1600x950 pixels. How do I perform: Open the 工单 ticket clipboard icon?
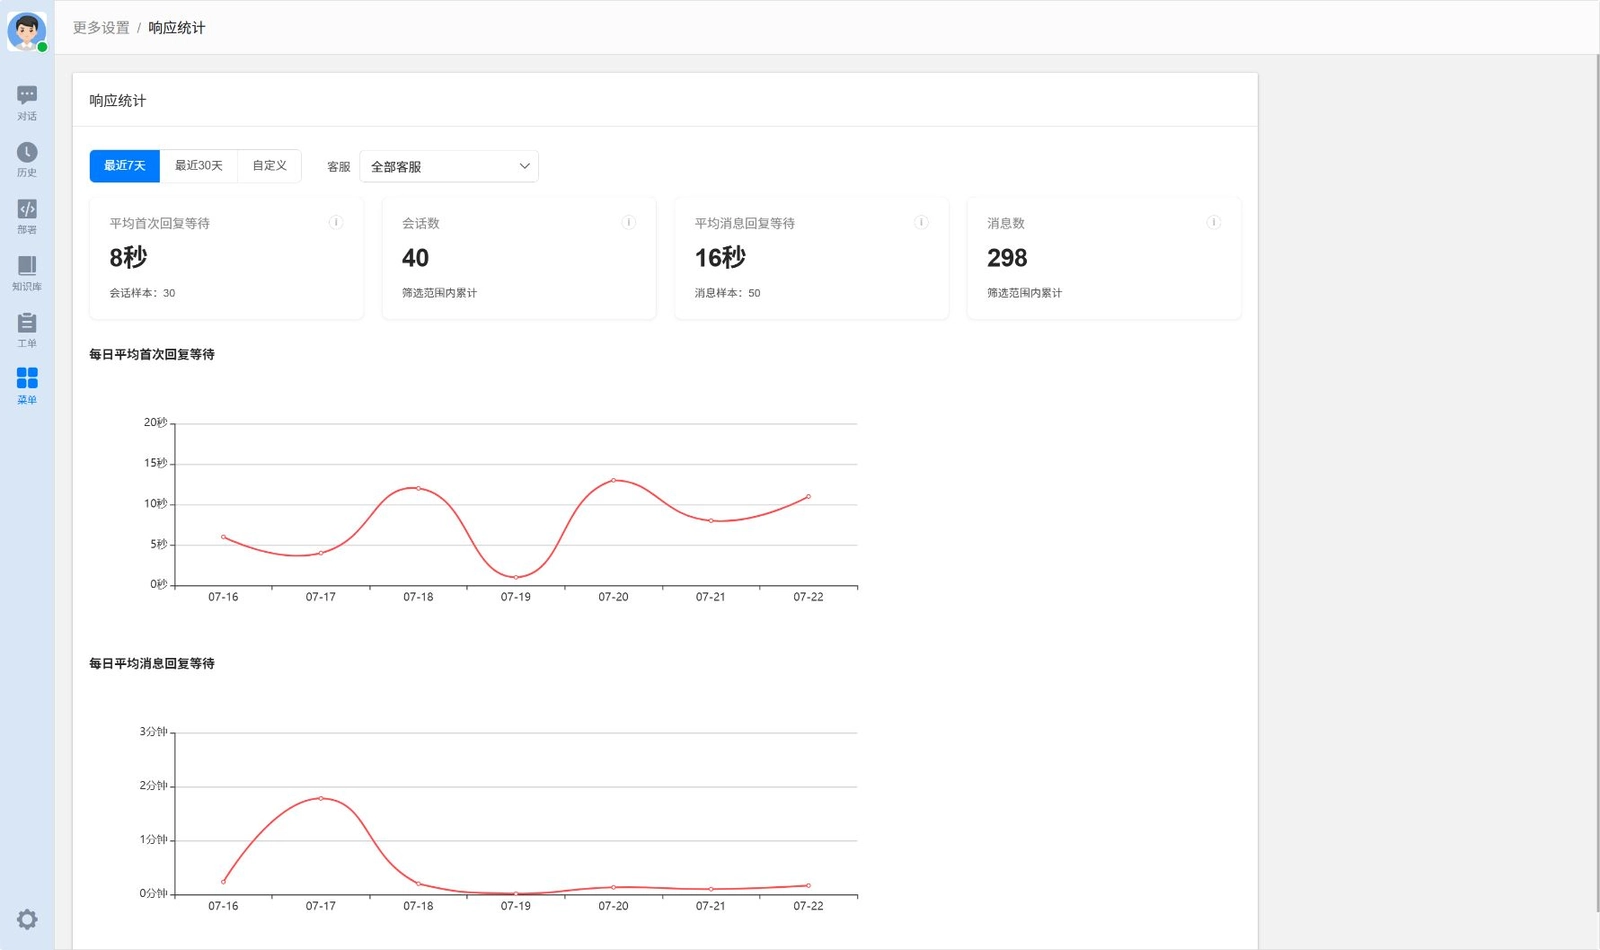pyautogui.click(x=27, y=330)
